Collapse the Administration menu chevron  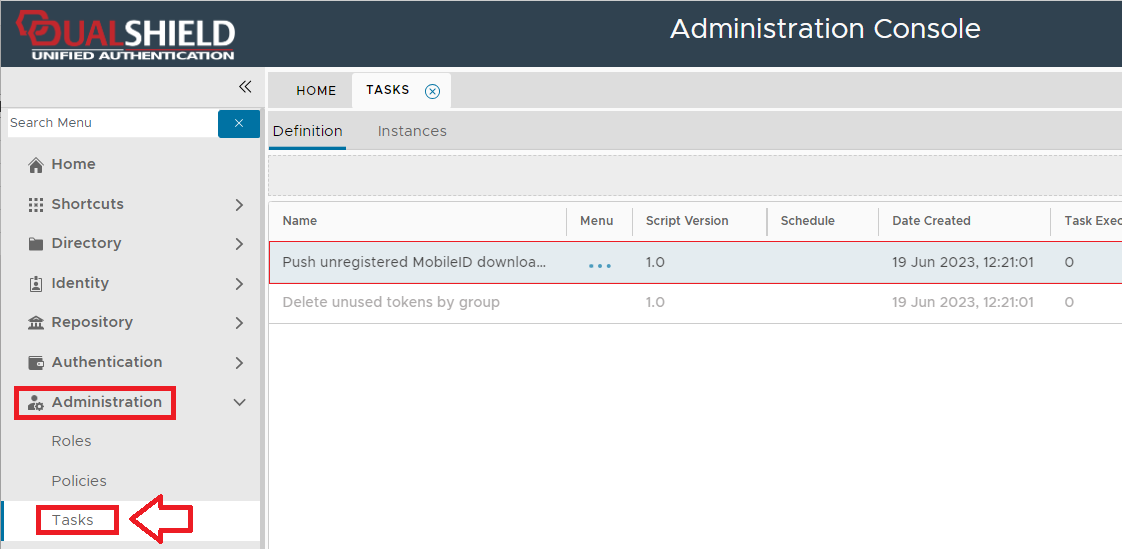click(239, 403)
